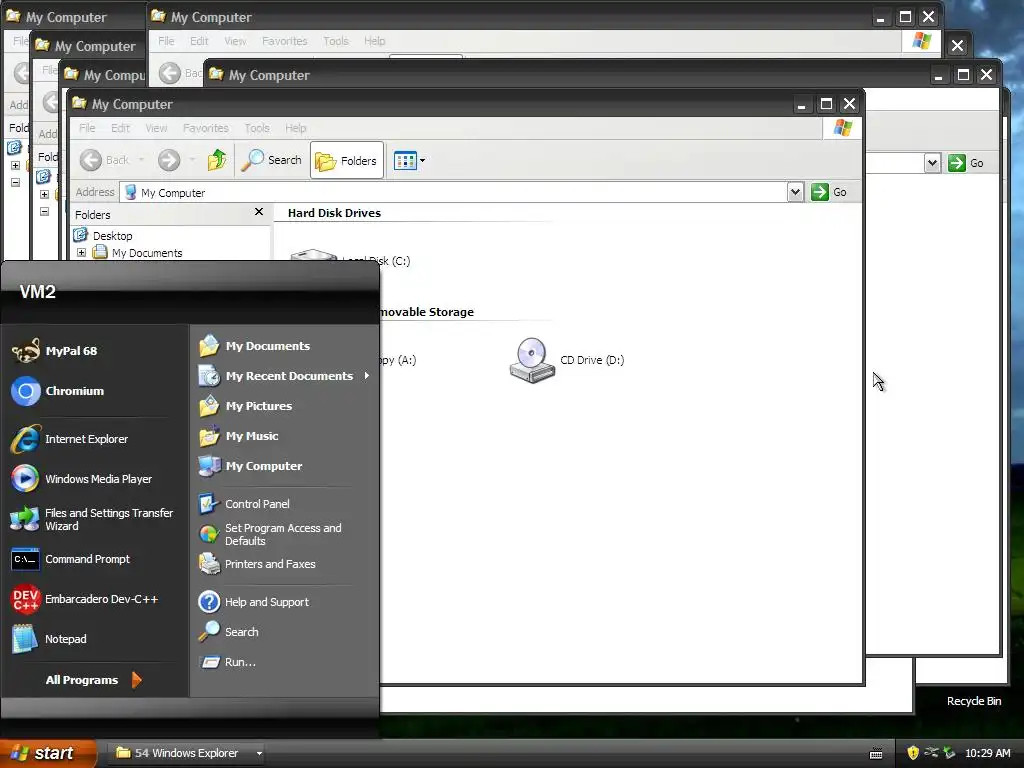Open My Pictures folder
Screen dimensions: 1024x768
coord(246,406)
